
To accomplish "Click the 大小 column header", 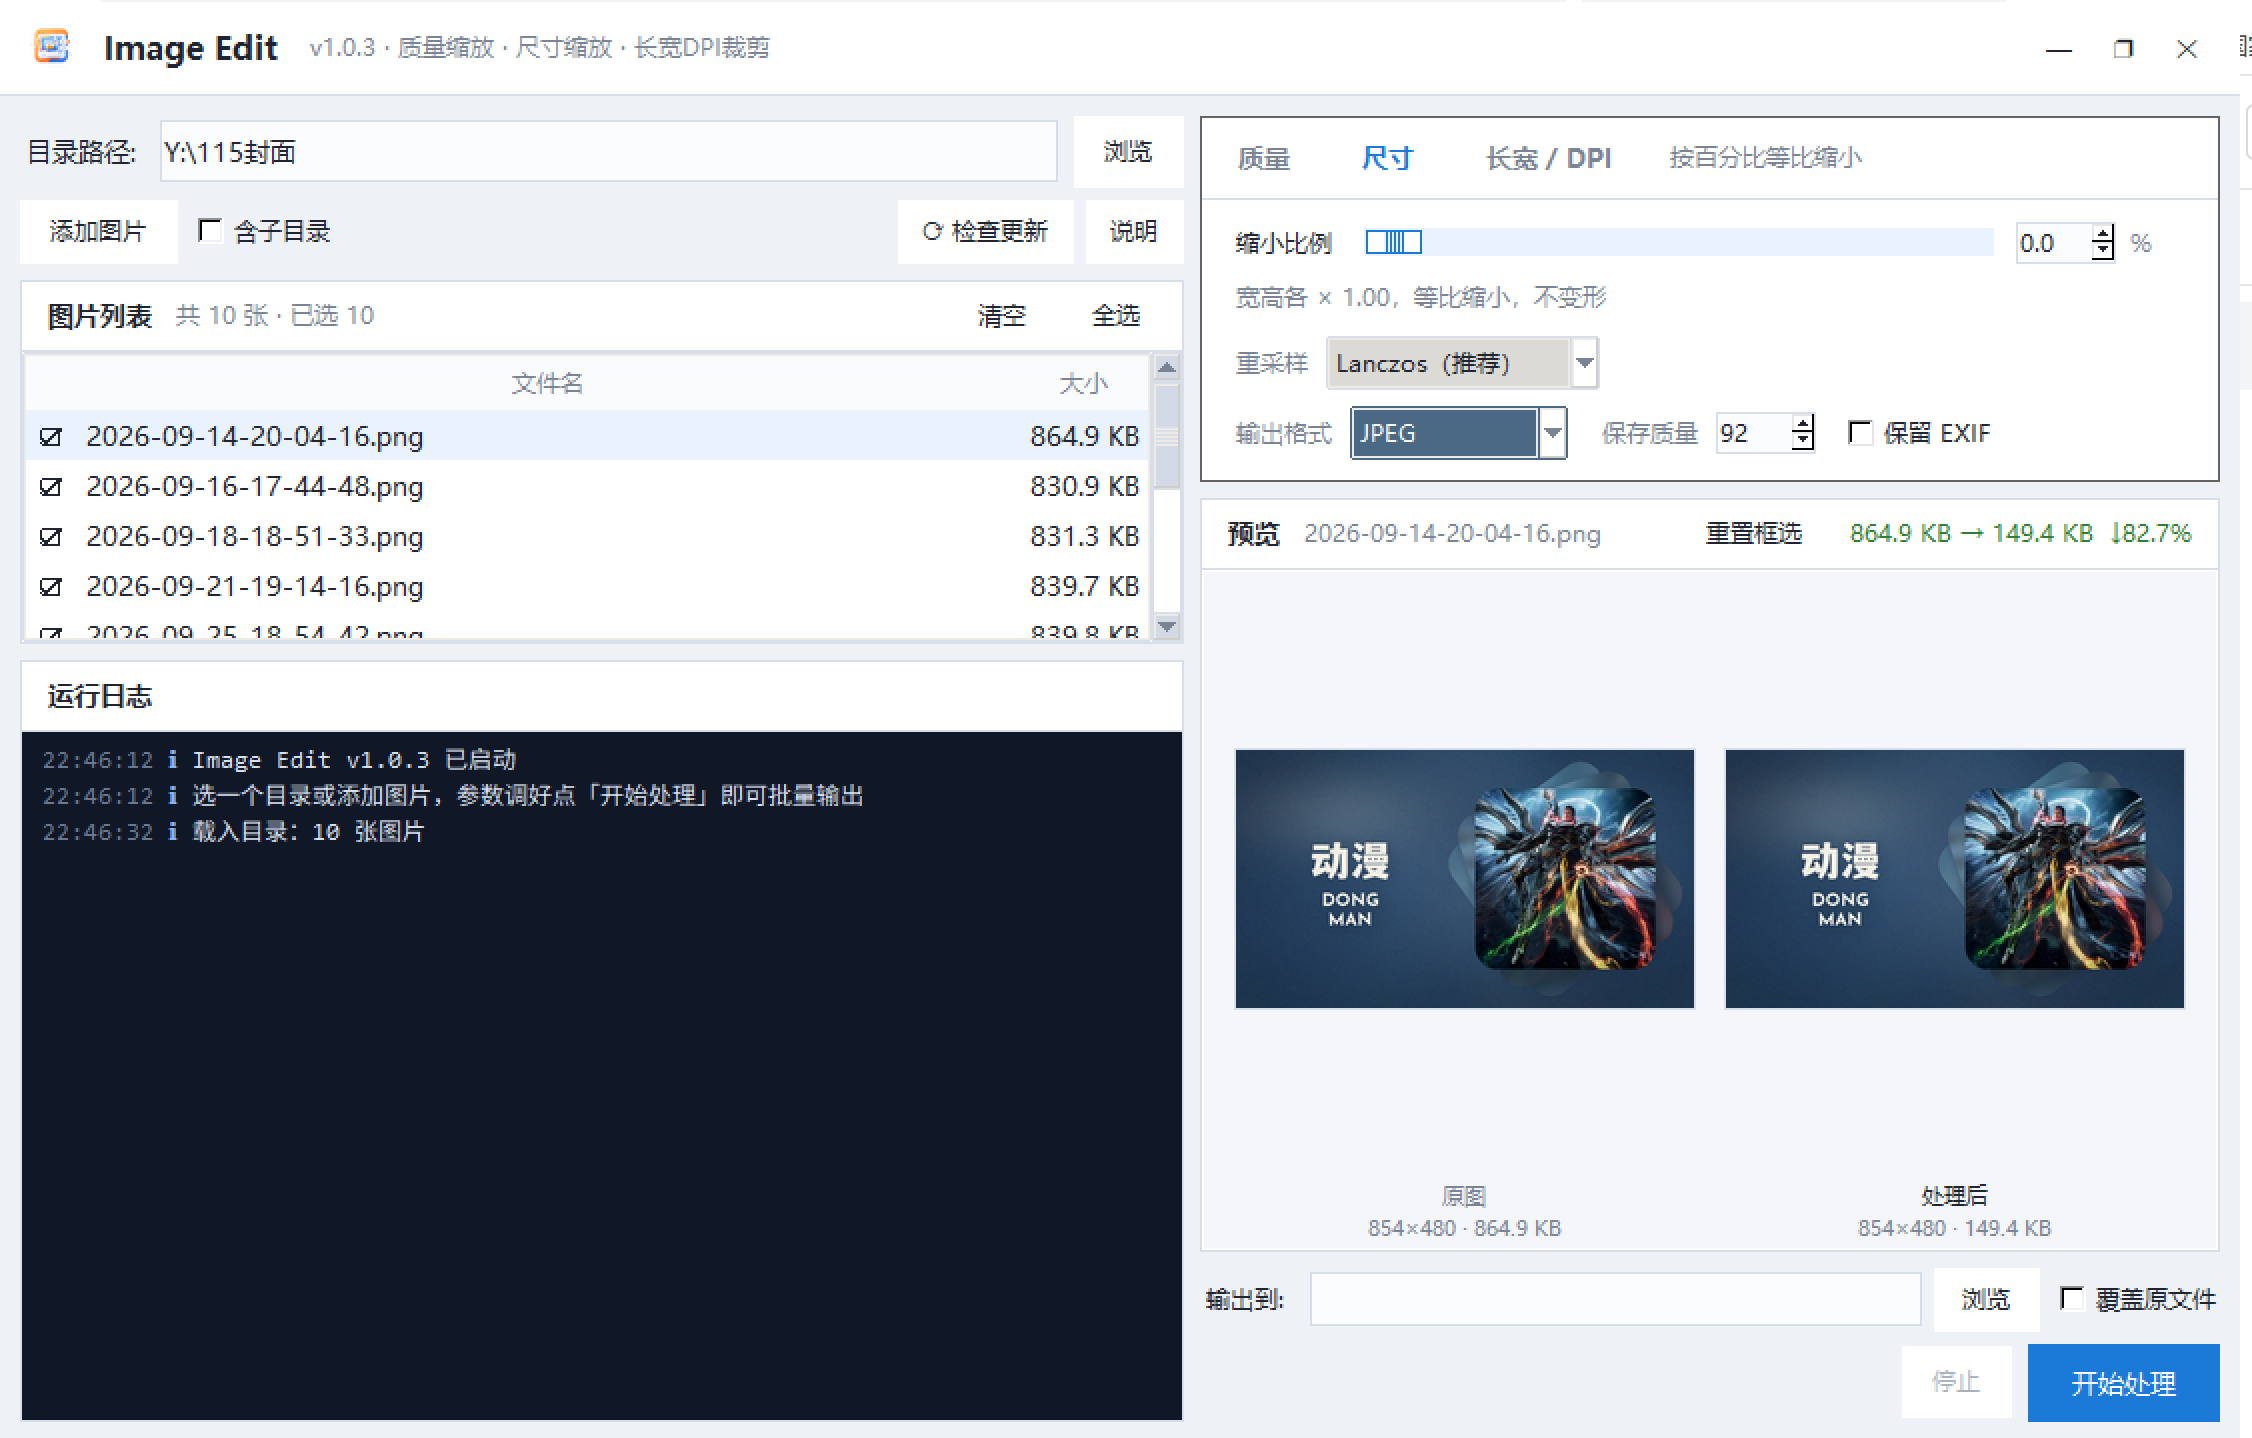I will 1083,383.
